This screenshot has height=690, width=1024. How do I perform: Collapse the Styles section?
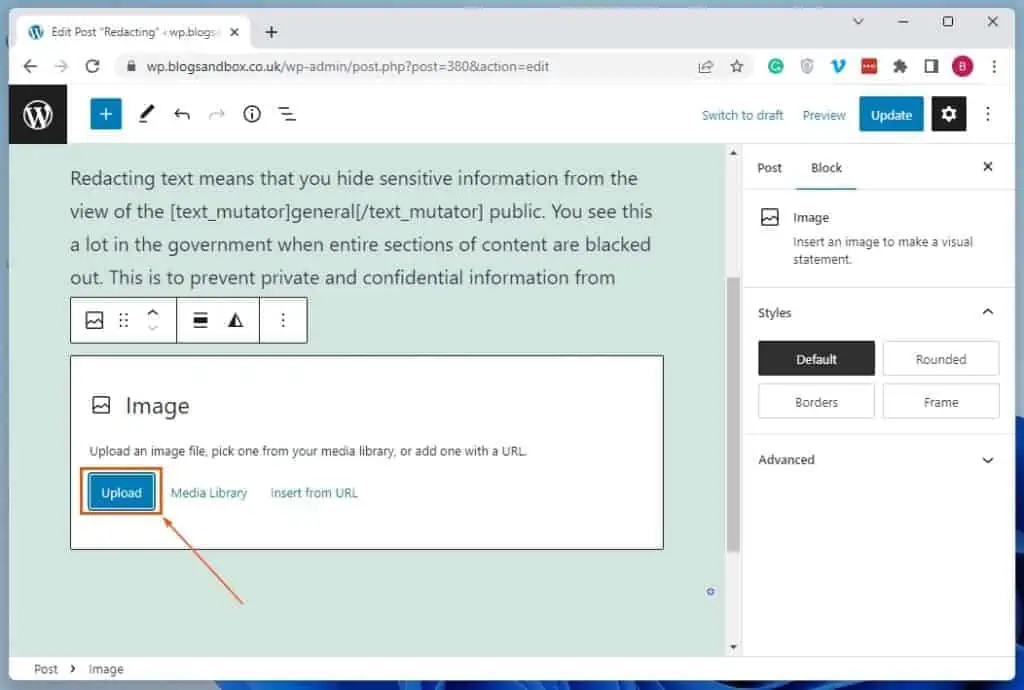pos(988,312)
